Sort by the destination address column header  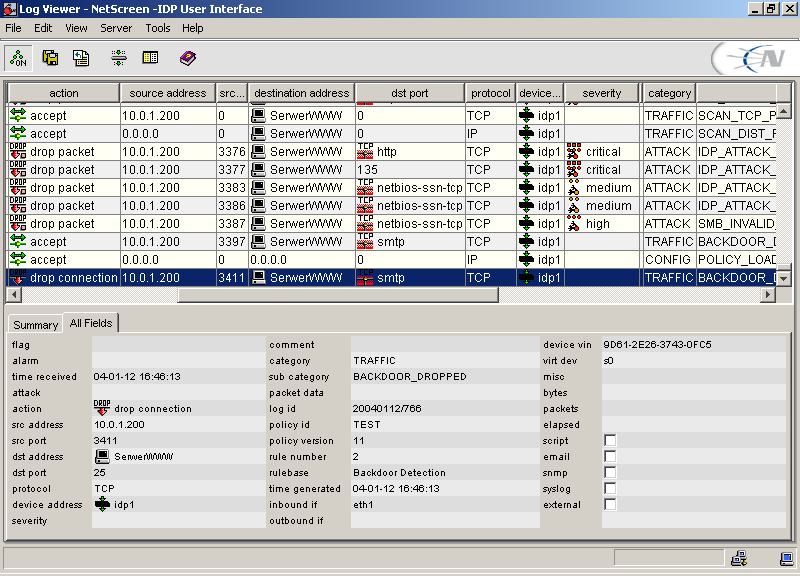pos(302,93)
